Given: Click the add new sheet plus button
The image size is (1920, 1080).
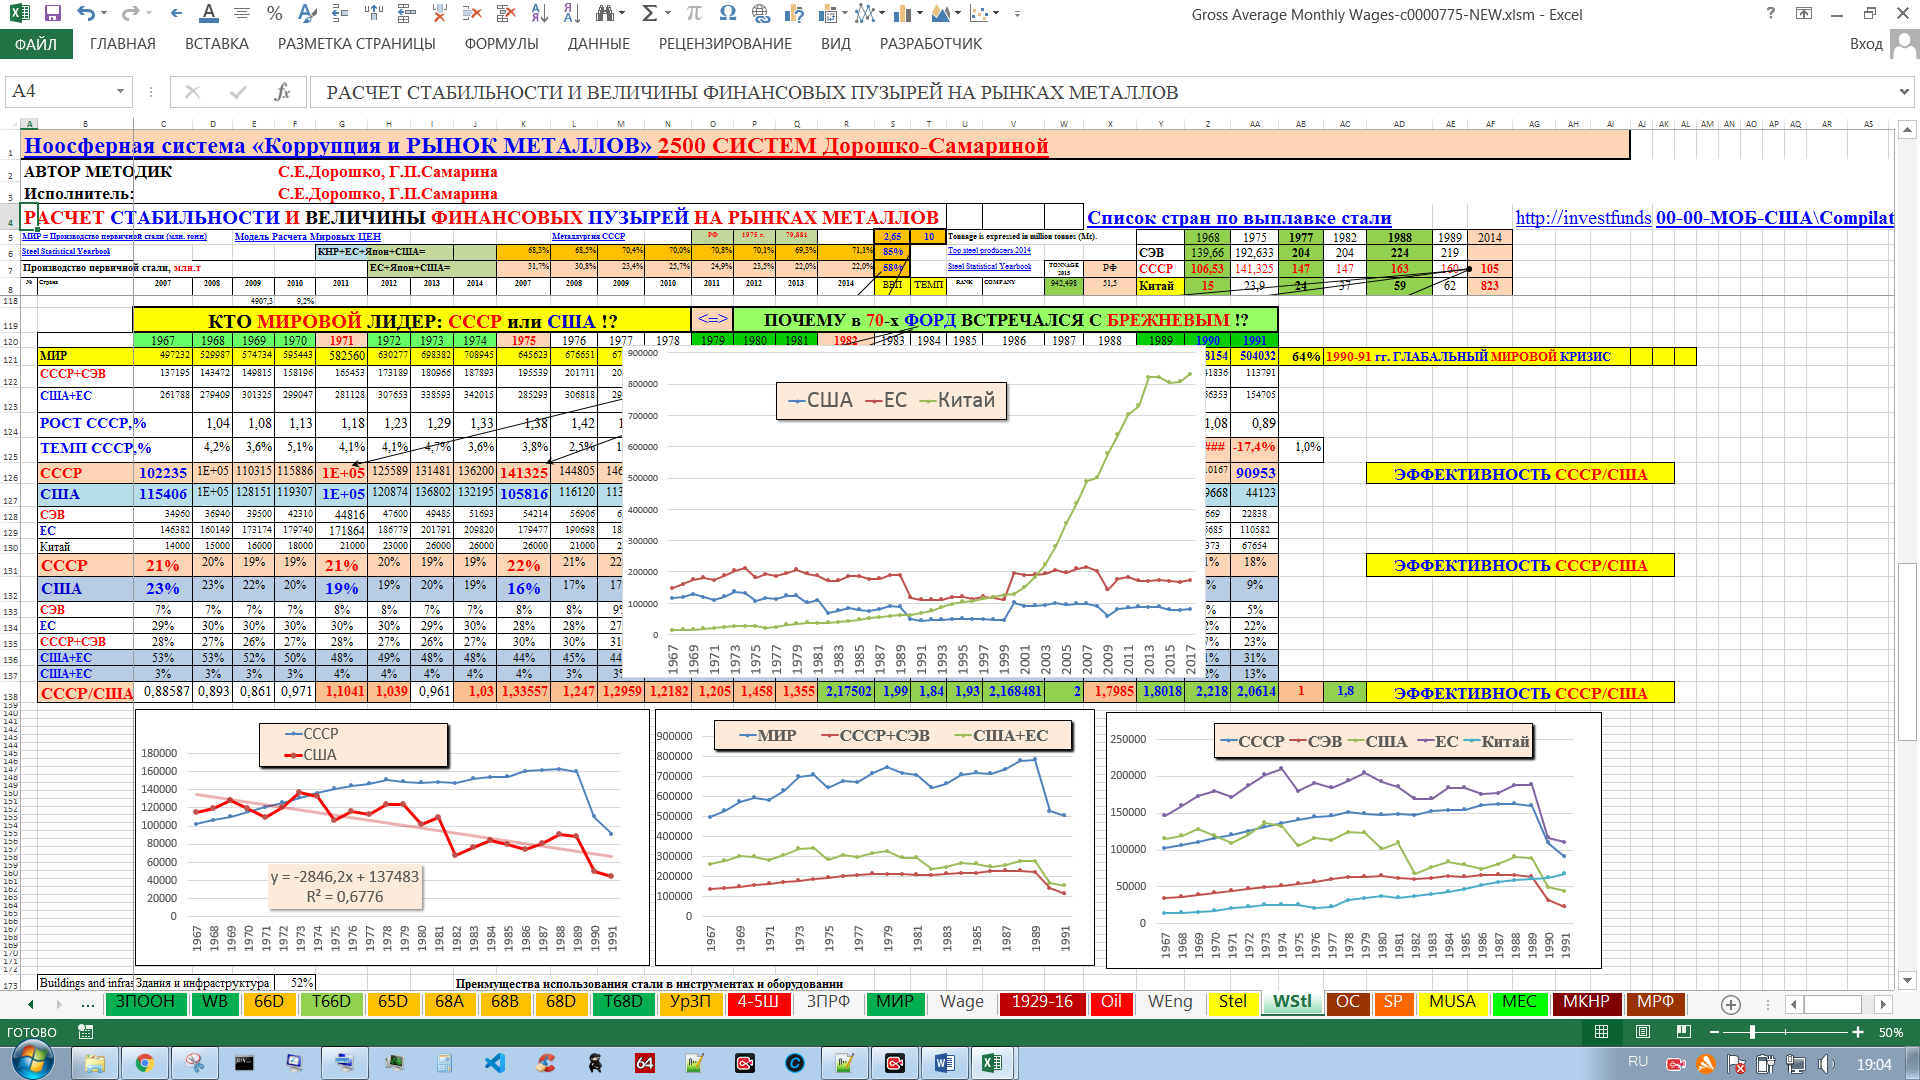Looking at the screenshot, I should [x=1731, y=1004].
